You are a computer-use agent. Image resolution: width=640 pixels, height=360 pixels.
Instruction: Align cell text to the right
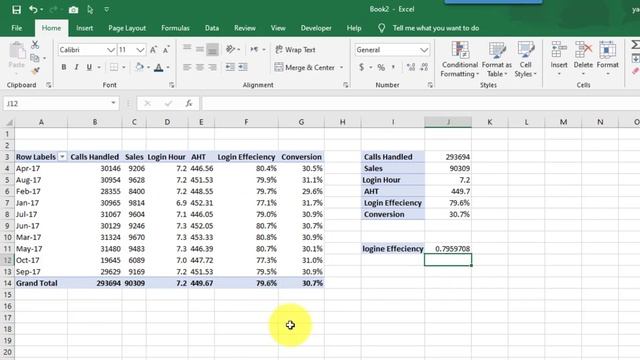(x=212, y=67)
